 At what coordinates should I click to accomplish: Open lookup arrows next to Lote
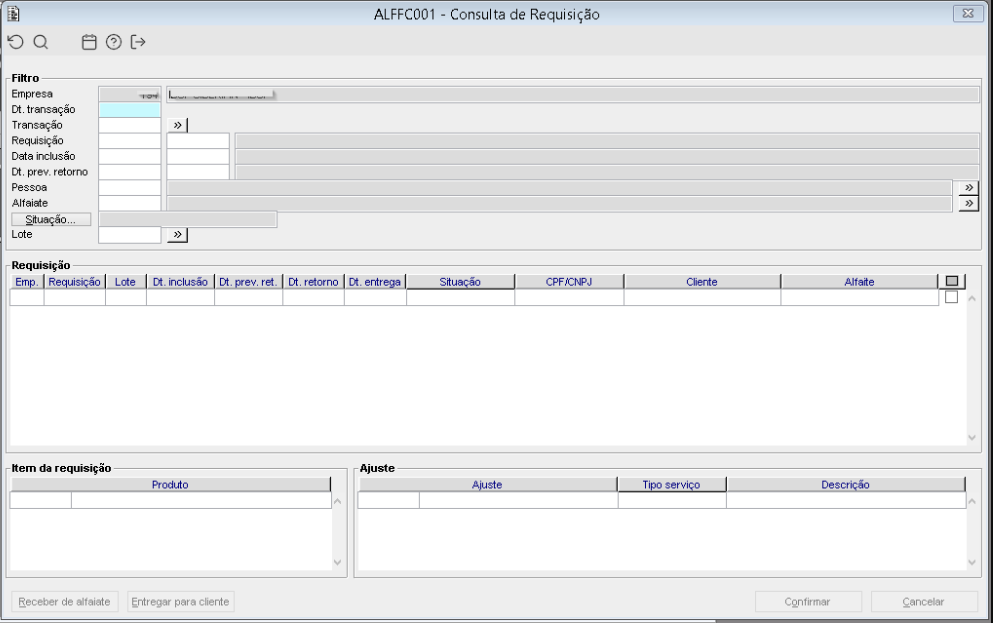coord(177,235)
